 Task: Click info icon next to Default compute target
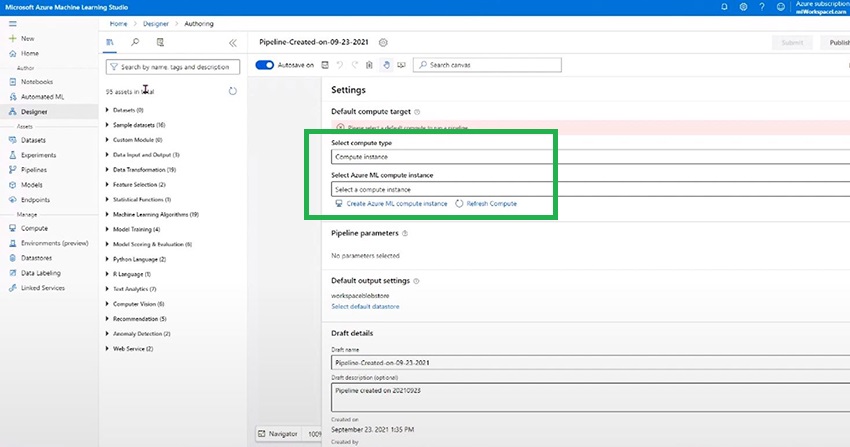point(417,112)
